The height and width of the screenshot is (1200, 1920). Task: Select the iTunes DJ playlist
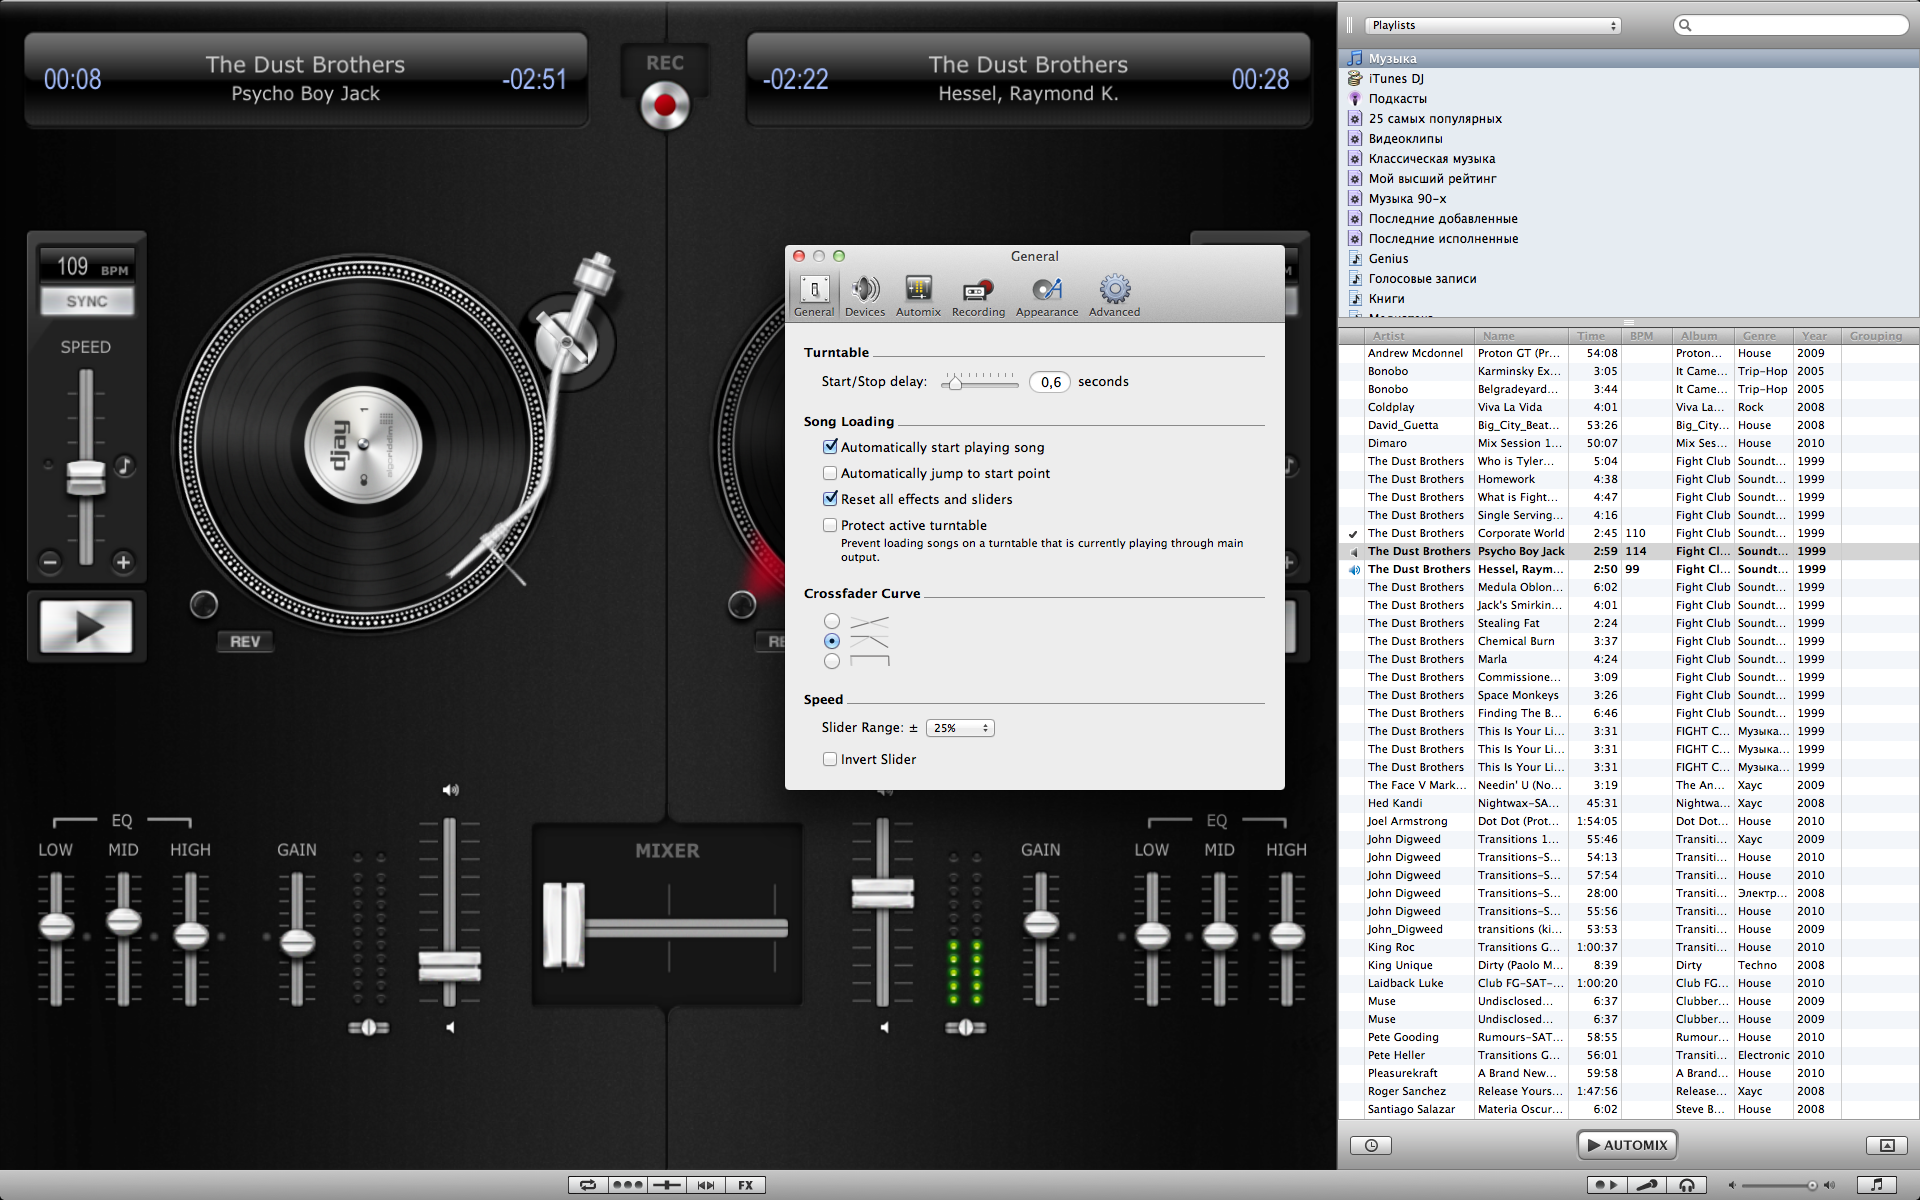1629,79
